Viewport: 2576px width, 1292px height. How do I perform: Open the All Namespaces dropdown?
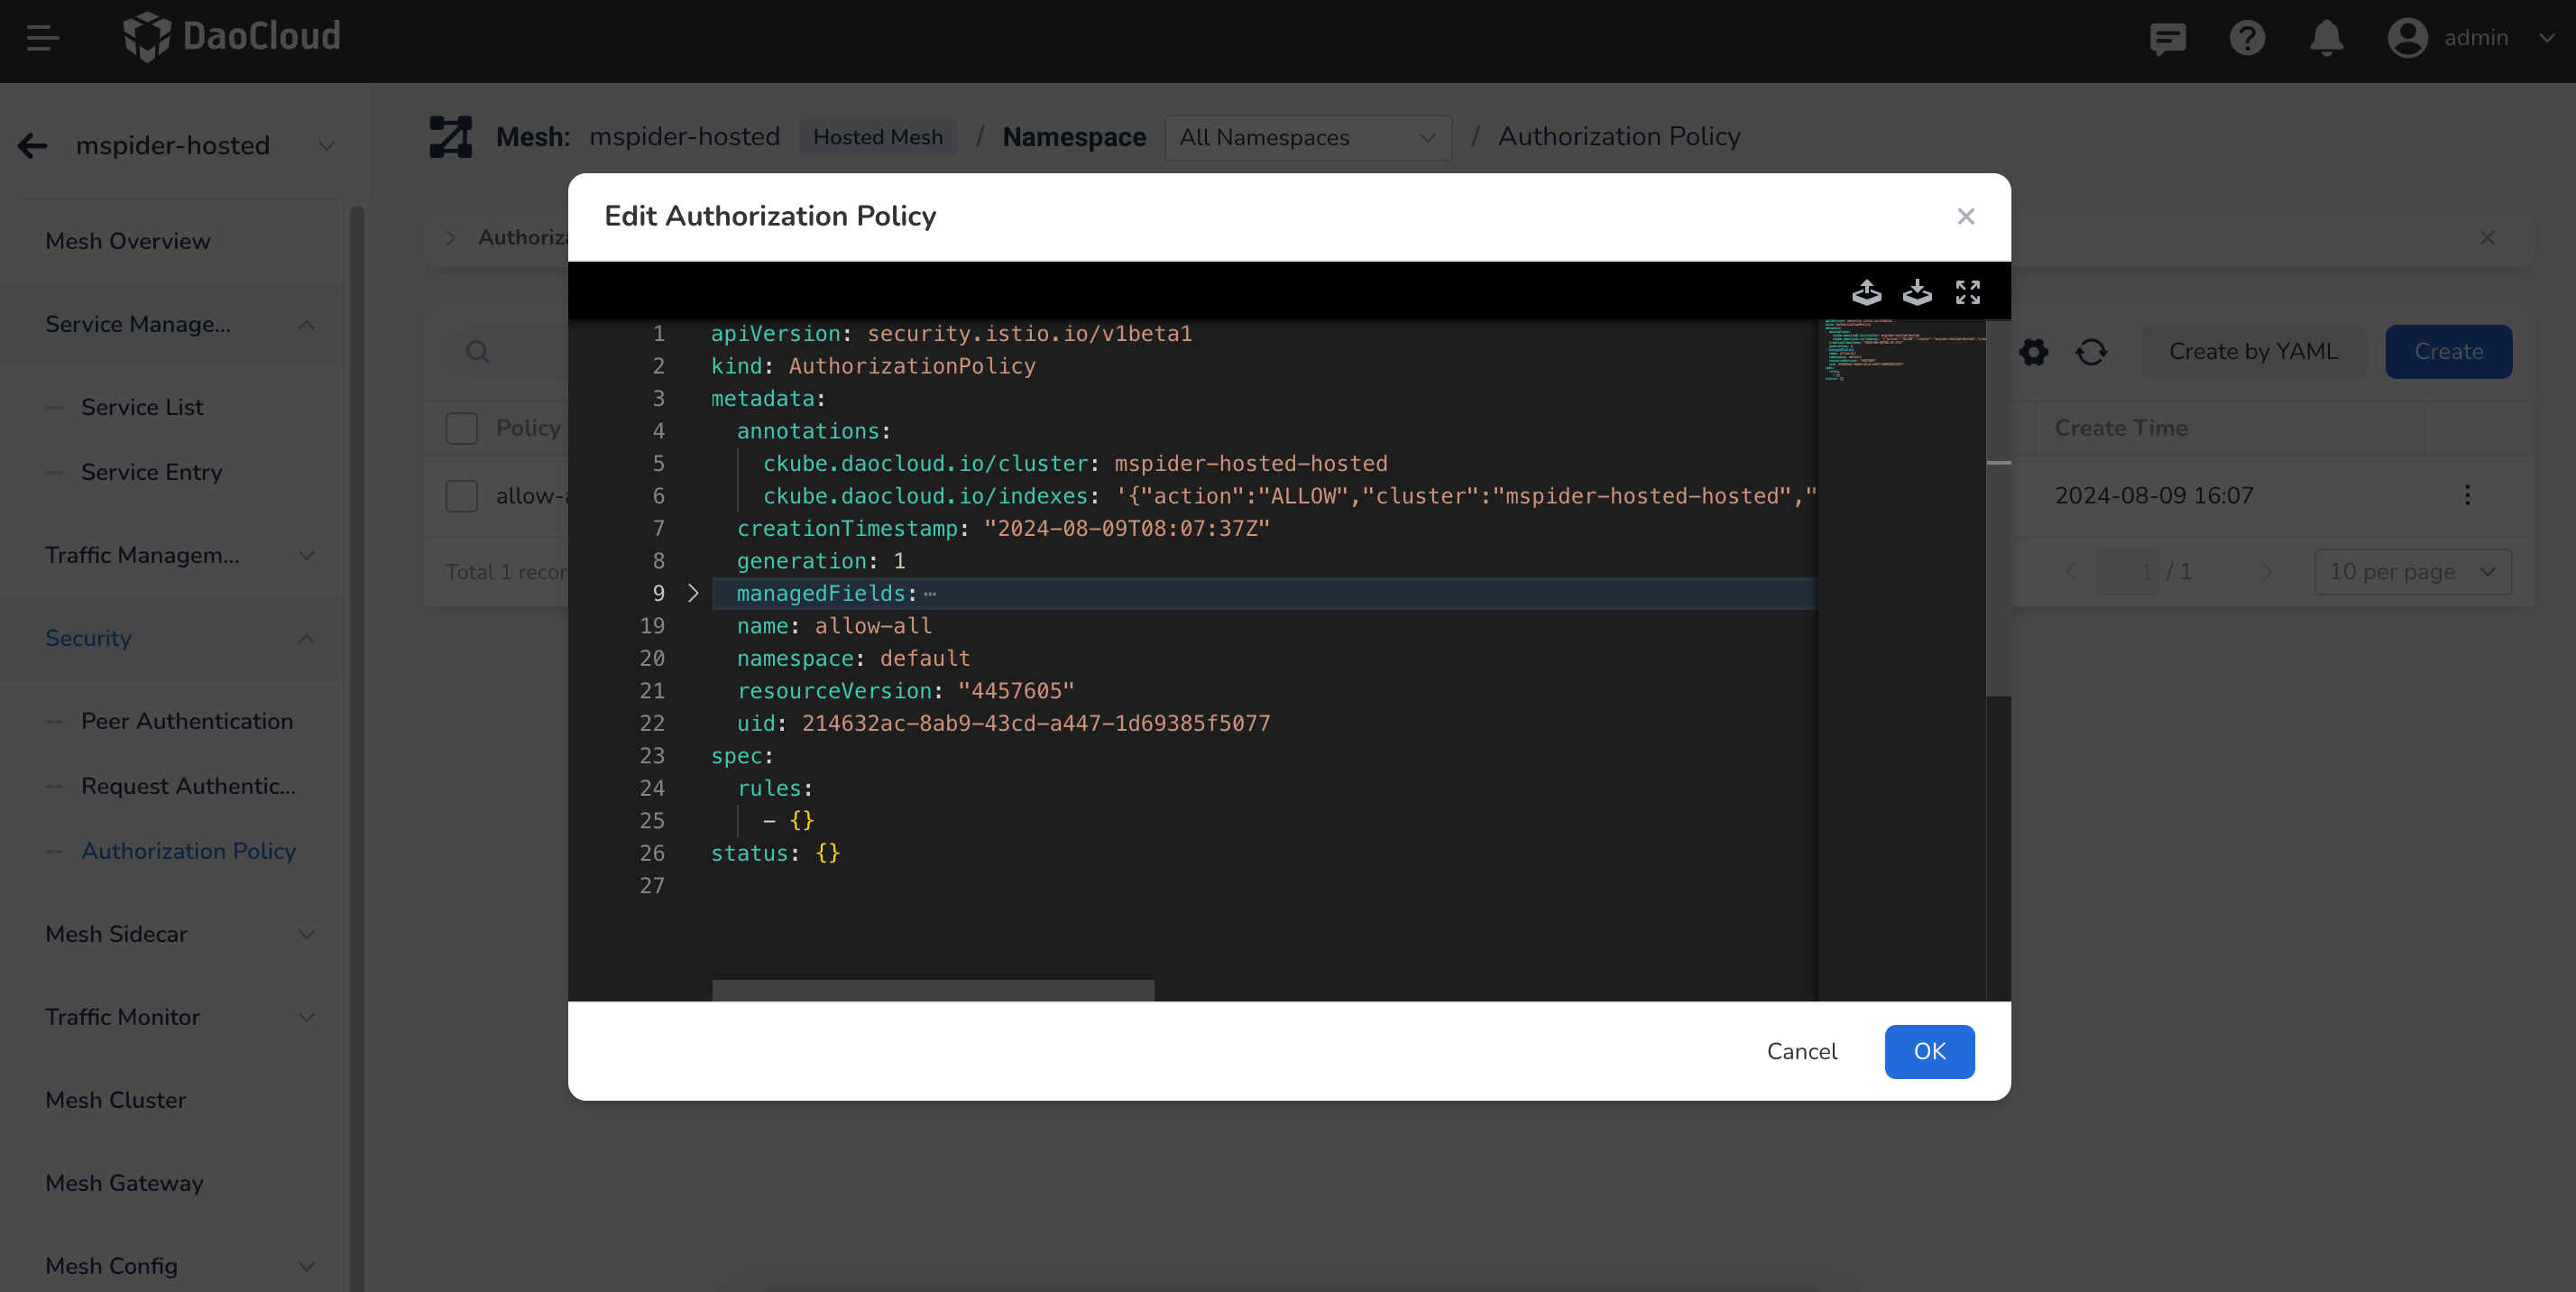[1307, 138]
